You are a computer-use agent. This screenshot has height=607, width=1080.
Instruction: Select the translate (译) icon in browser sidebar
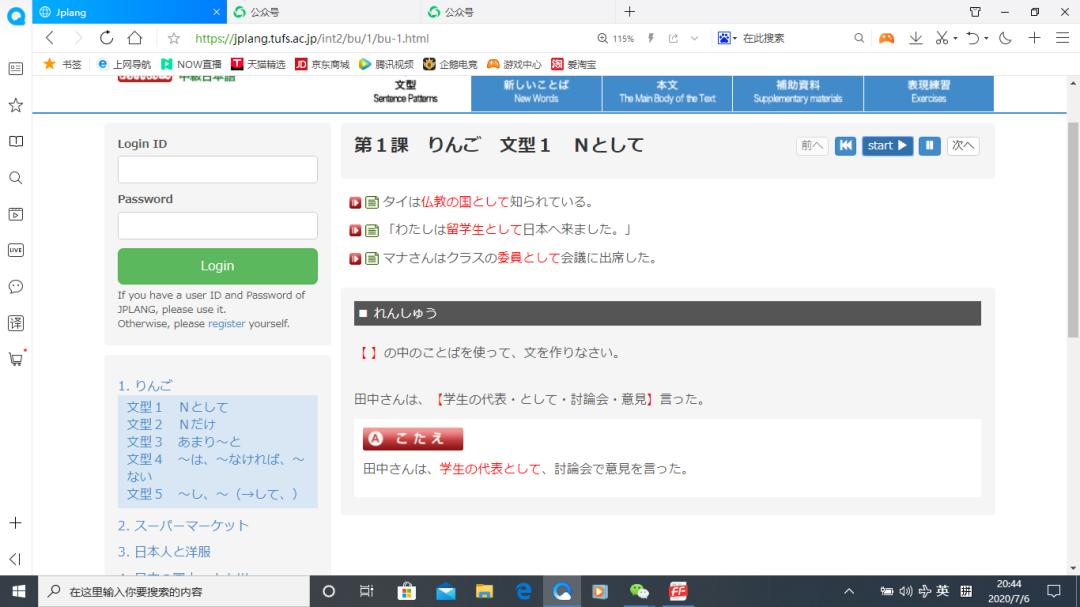pyautogui.click(x=15, y=323)
